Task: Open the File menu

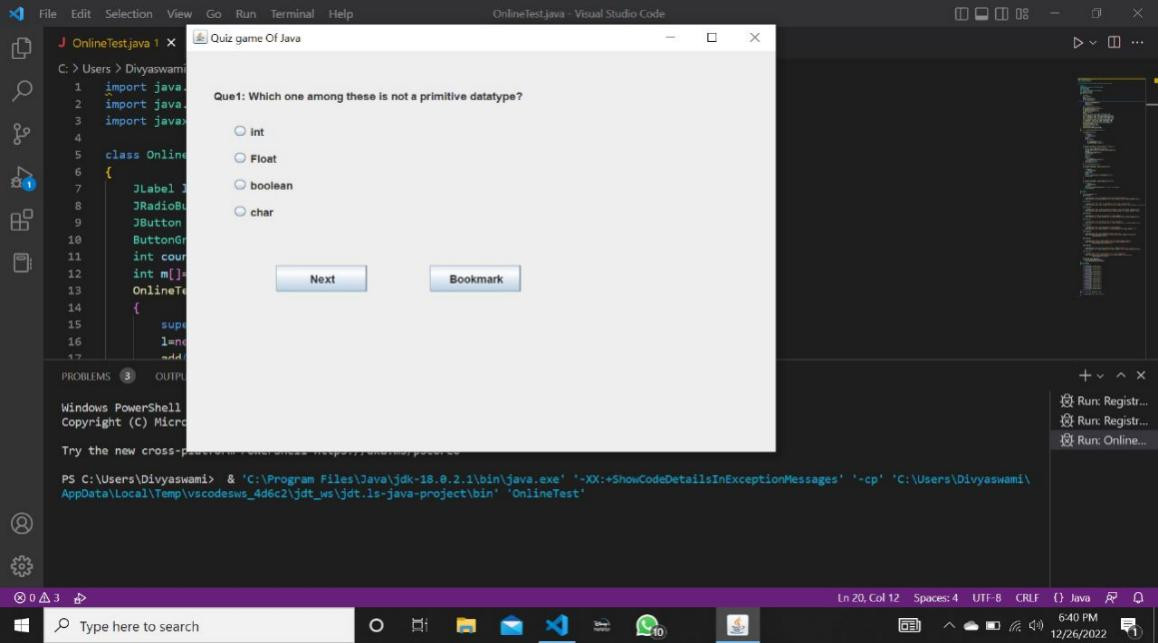Action: [x=47, y=13]
